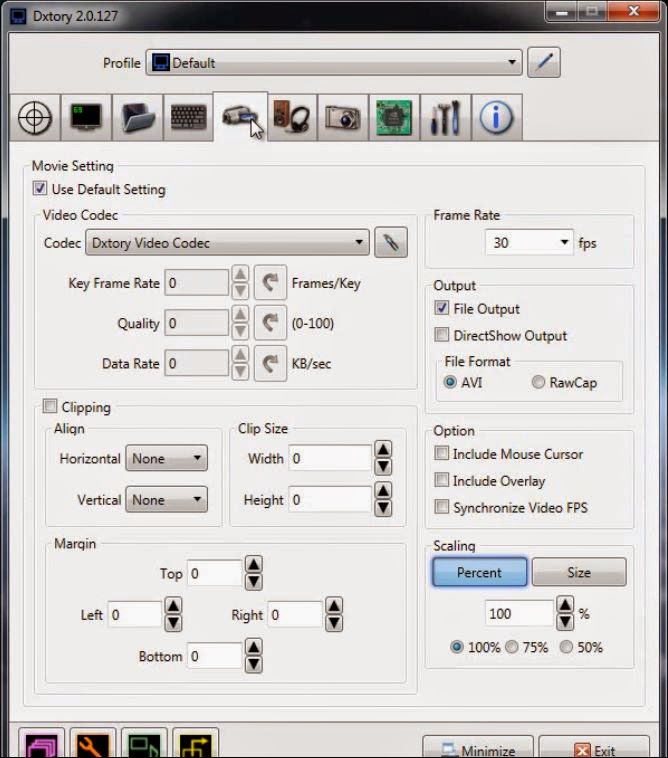
Task: Open the Overlay monitor tab
Action: 86,117
